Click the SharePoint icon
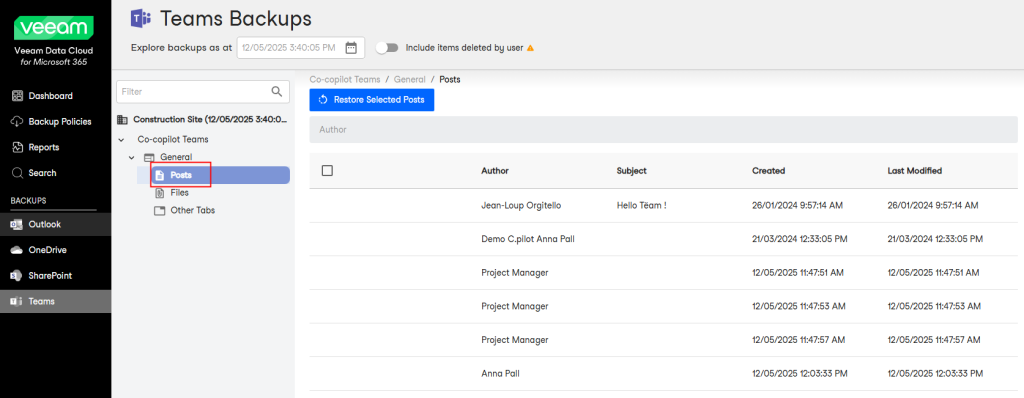Screen dimensions: 1024x398 17,276
